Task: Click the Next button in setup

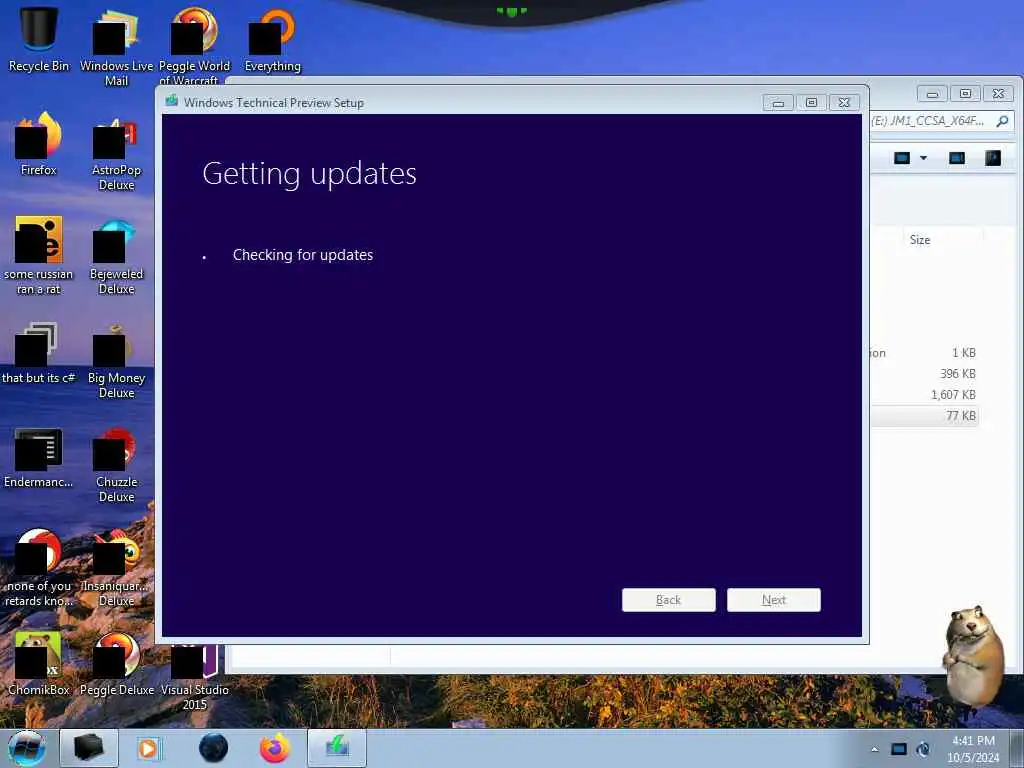Action: [x=774, y=600]
